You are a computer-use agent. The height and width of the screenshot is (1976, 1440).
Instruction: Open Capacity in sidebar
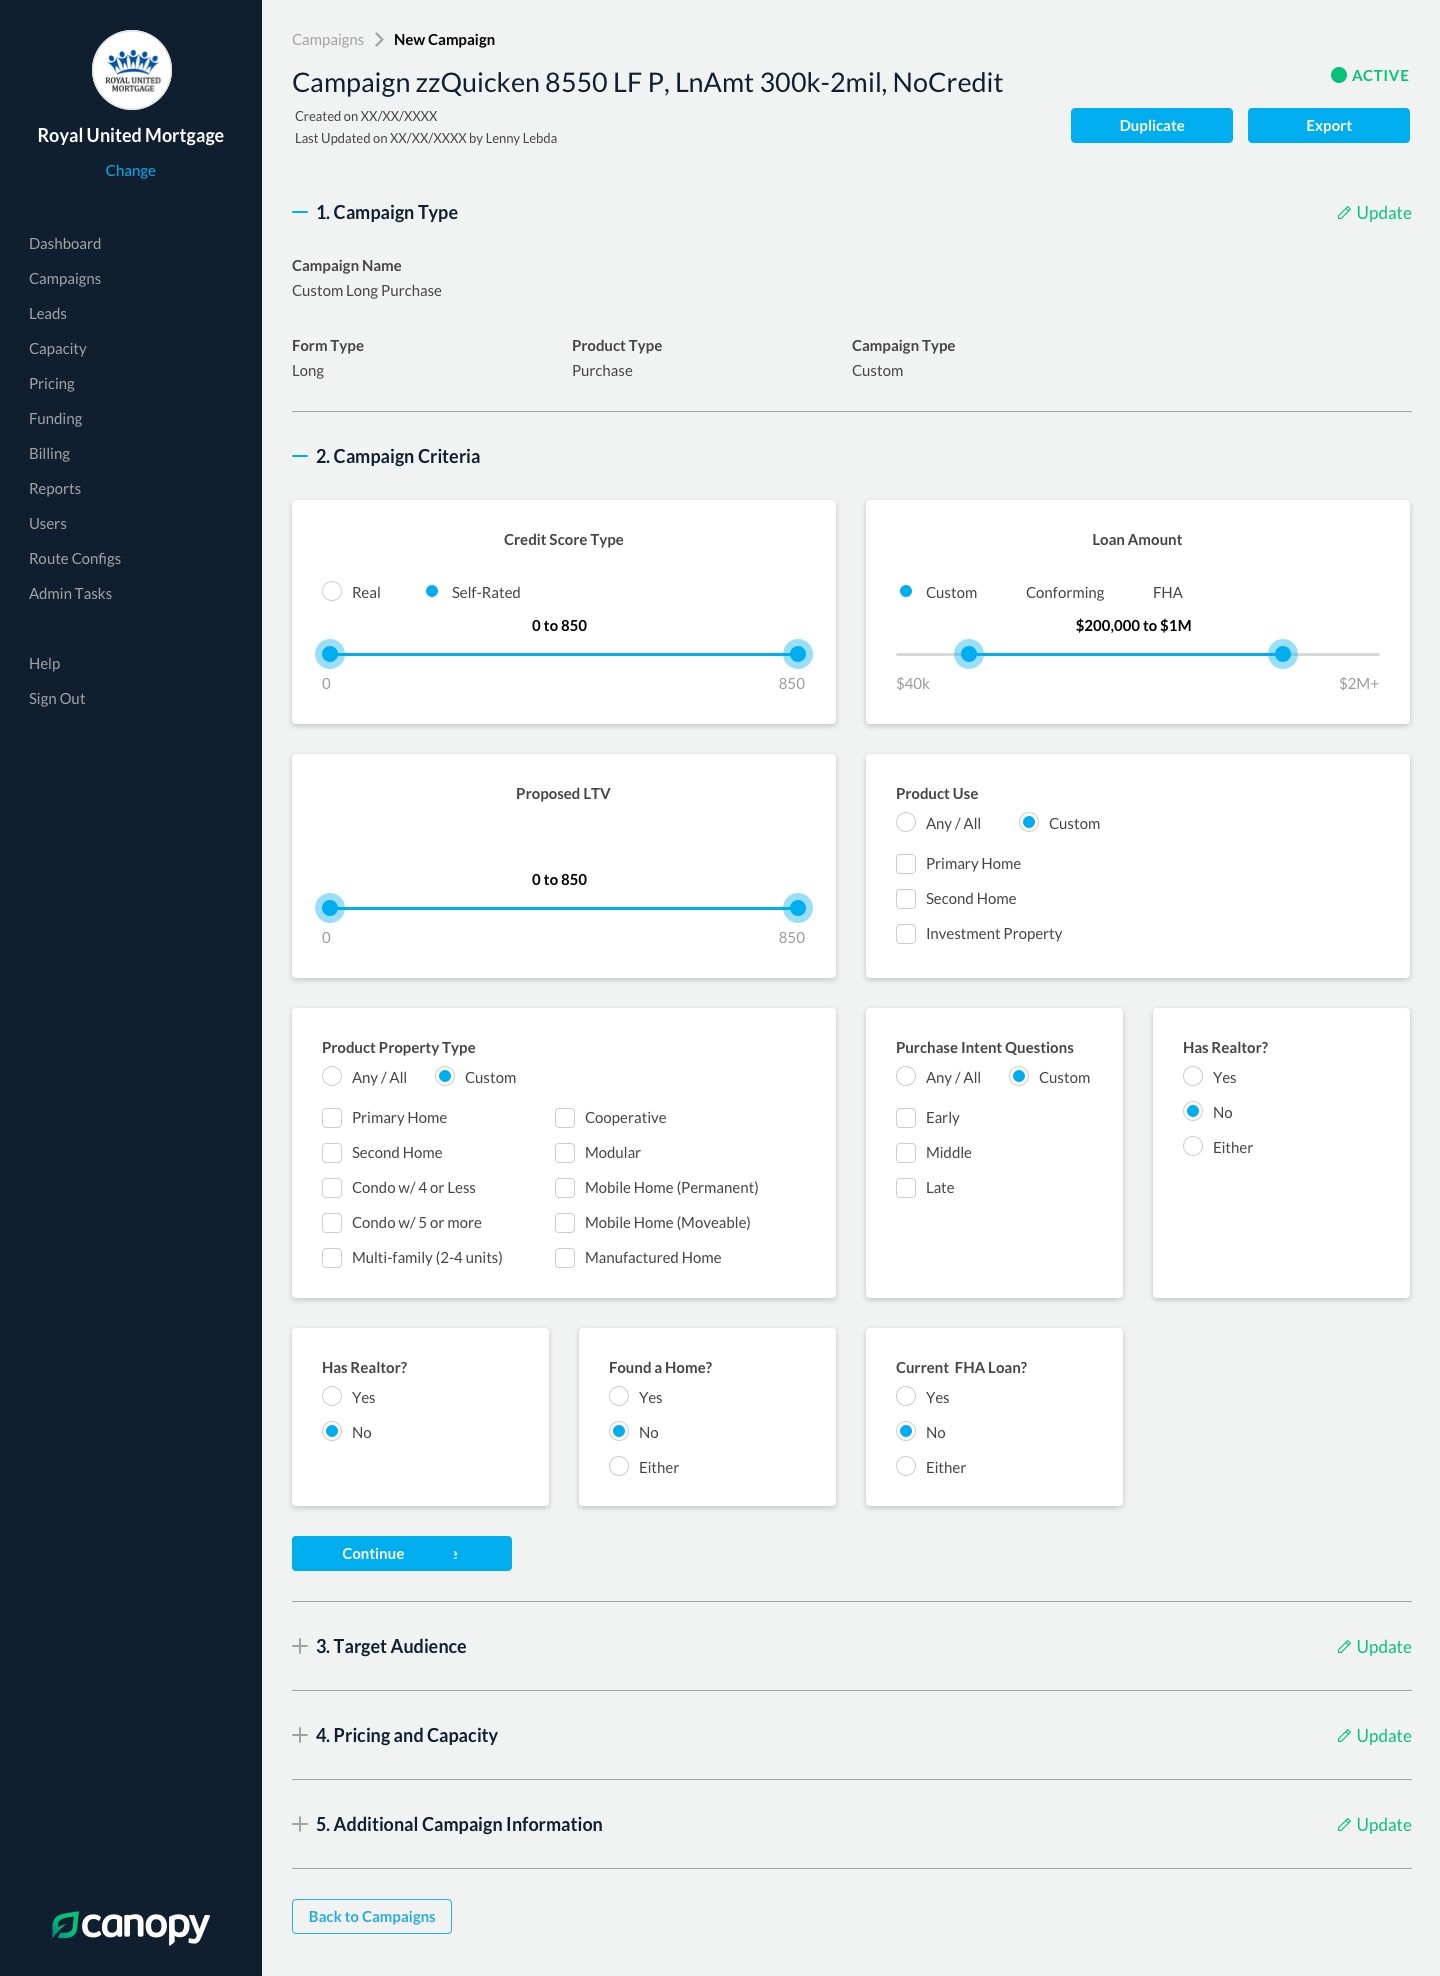[x=58, y=348]
